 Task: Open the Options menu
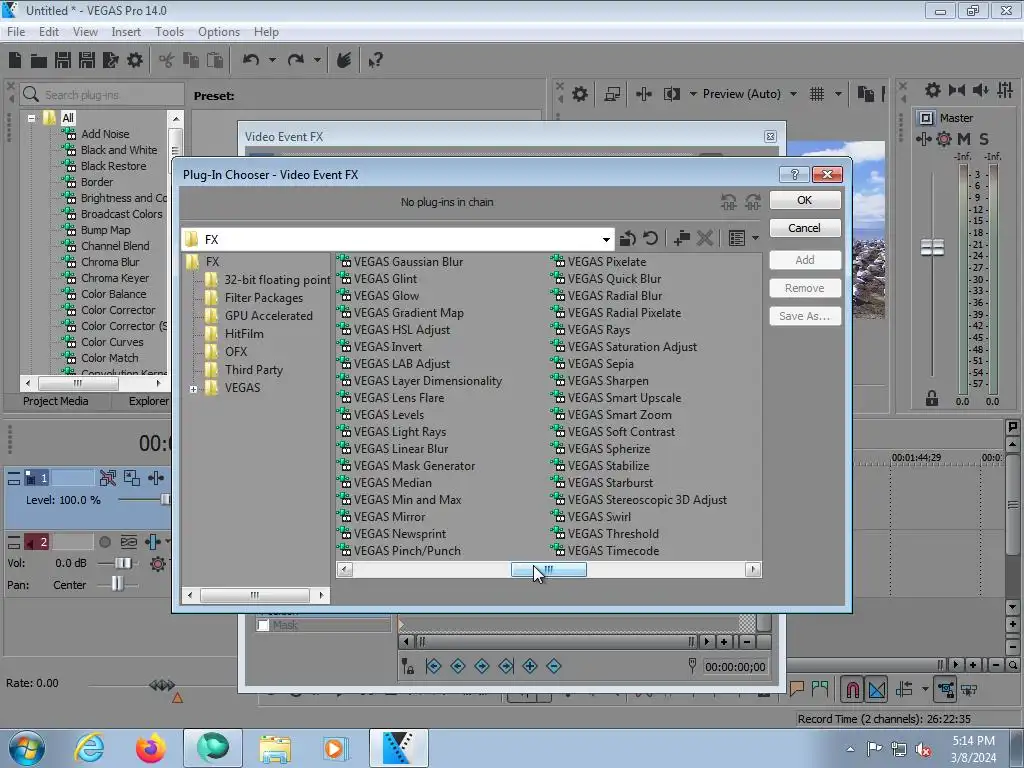pyautogui.click(x=219, y=31)
